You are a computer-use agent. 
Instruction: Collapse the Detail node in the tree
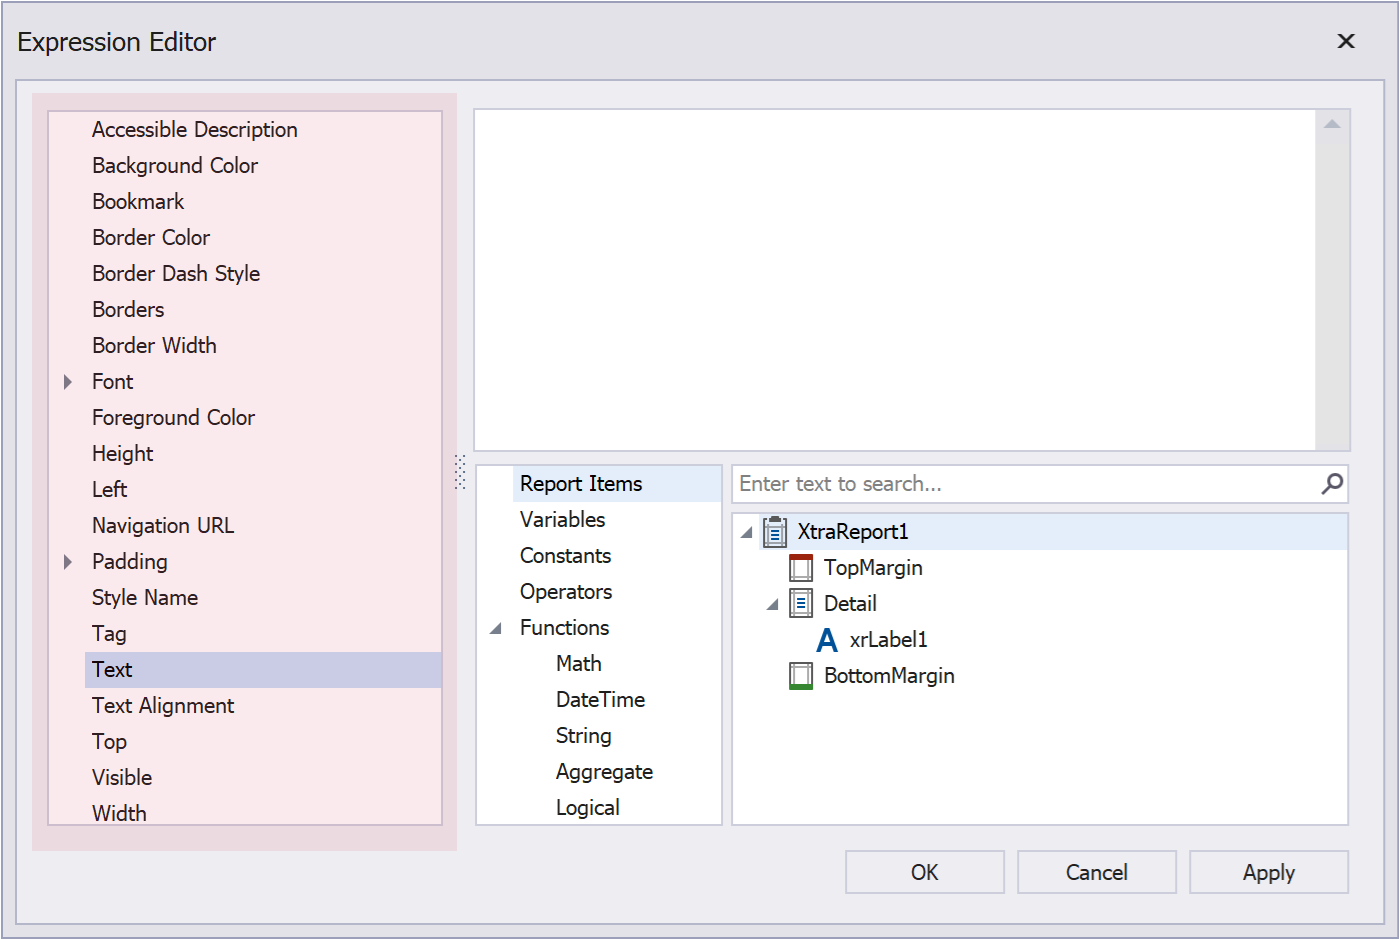tap(771, 603)
